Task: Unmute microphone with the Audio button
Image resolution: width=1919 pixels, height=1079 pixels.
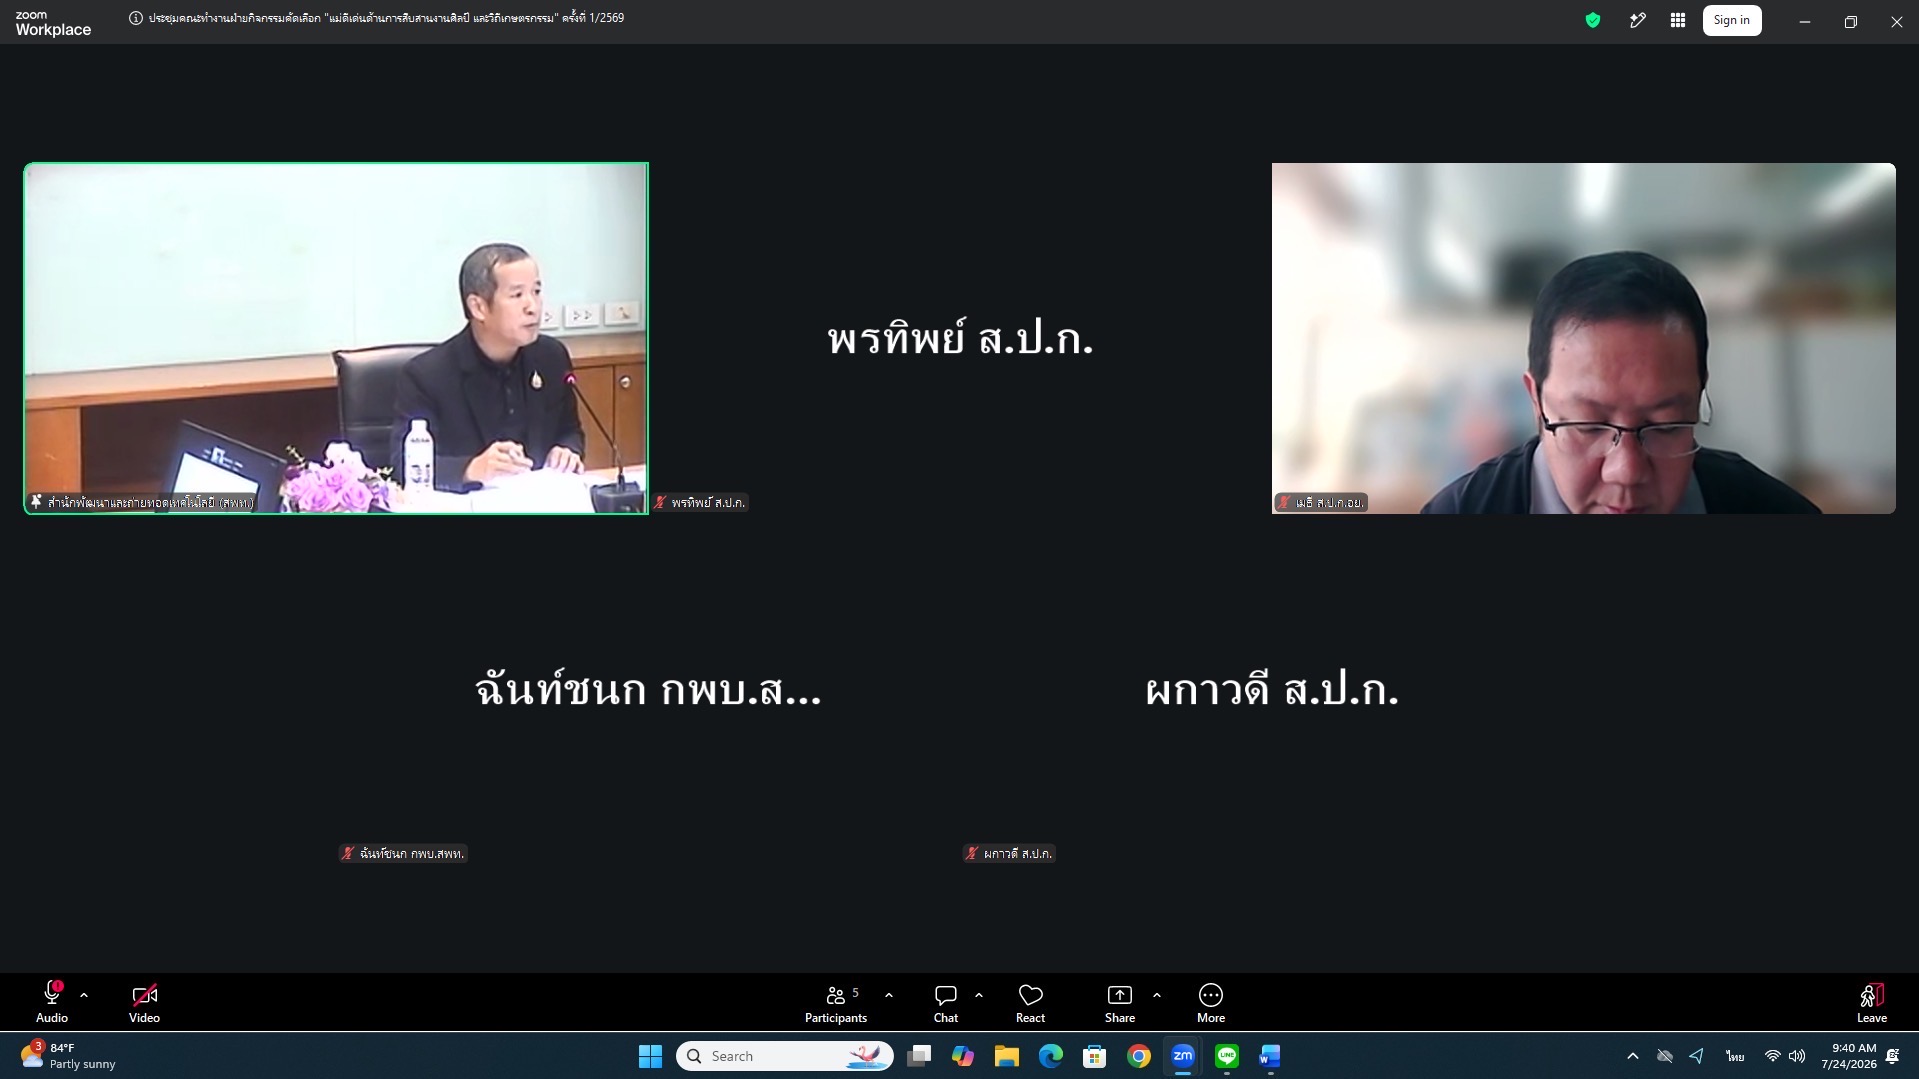Action: click(52, 1003)
